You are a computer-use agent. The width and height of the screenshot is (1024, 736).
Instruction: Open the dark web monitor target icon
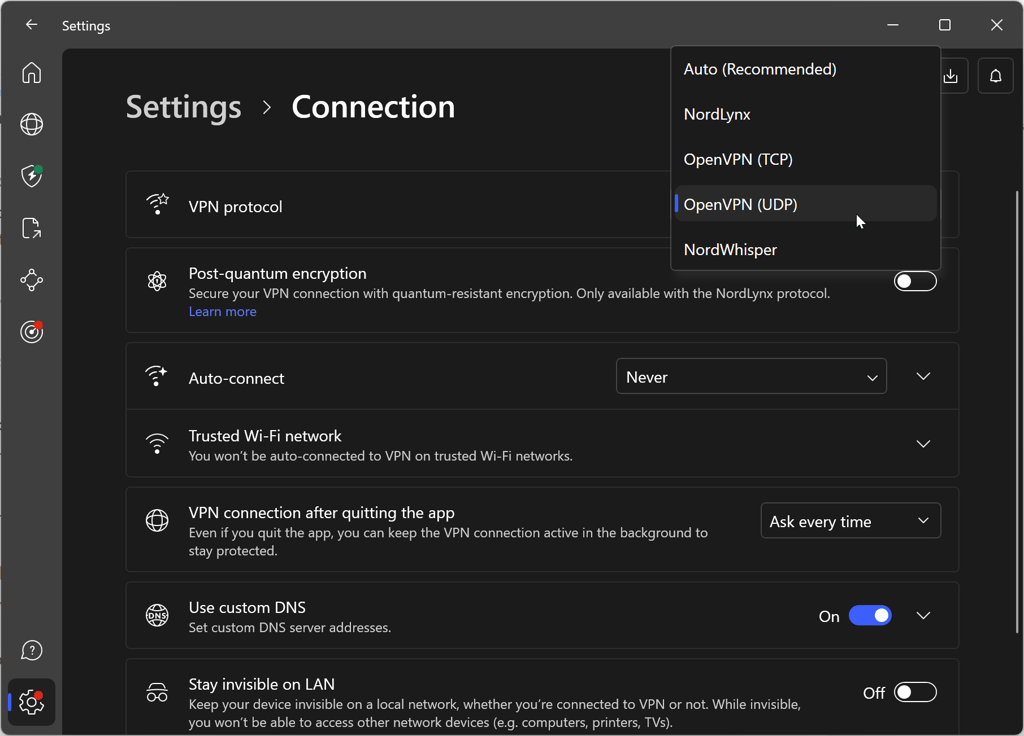point(31,332)
